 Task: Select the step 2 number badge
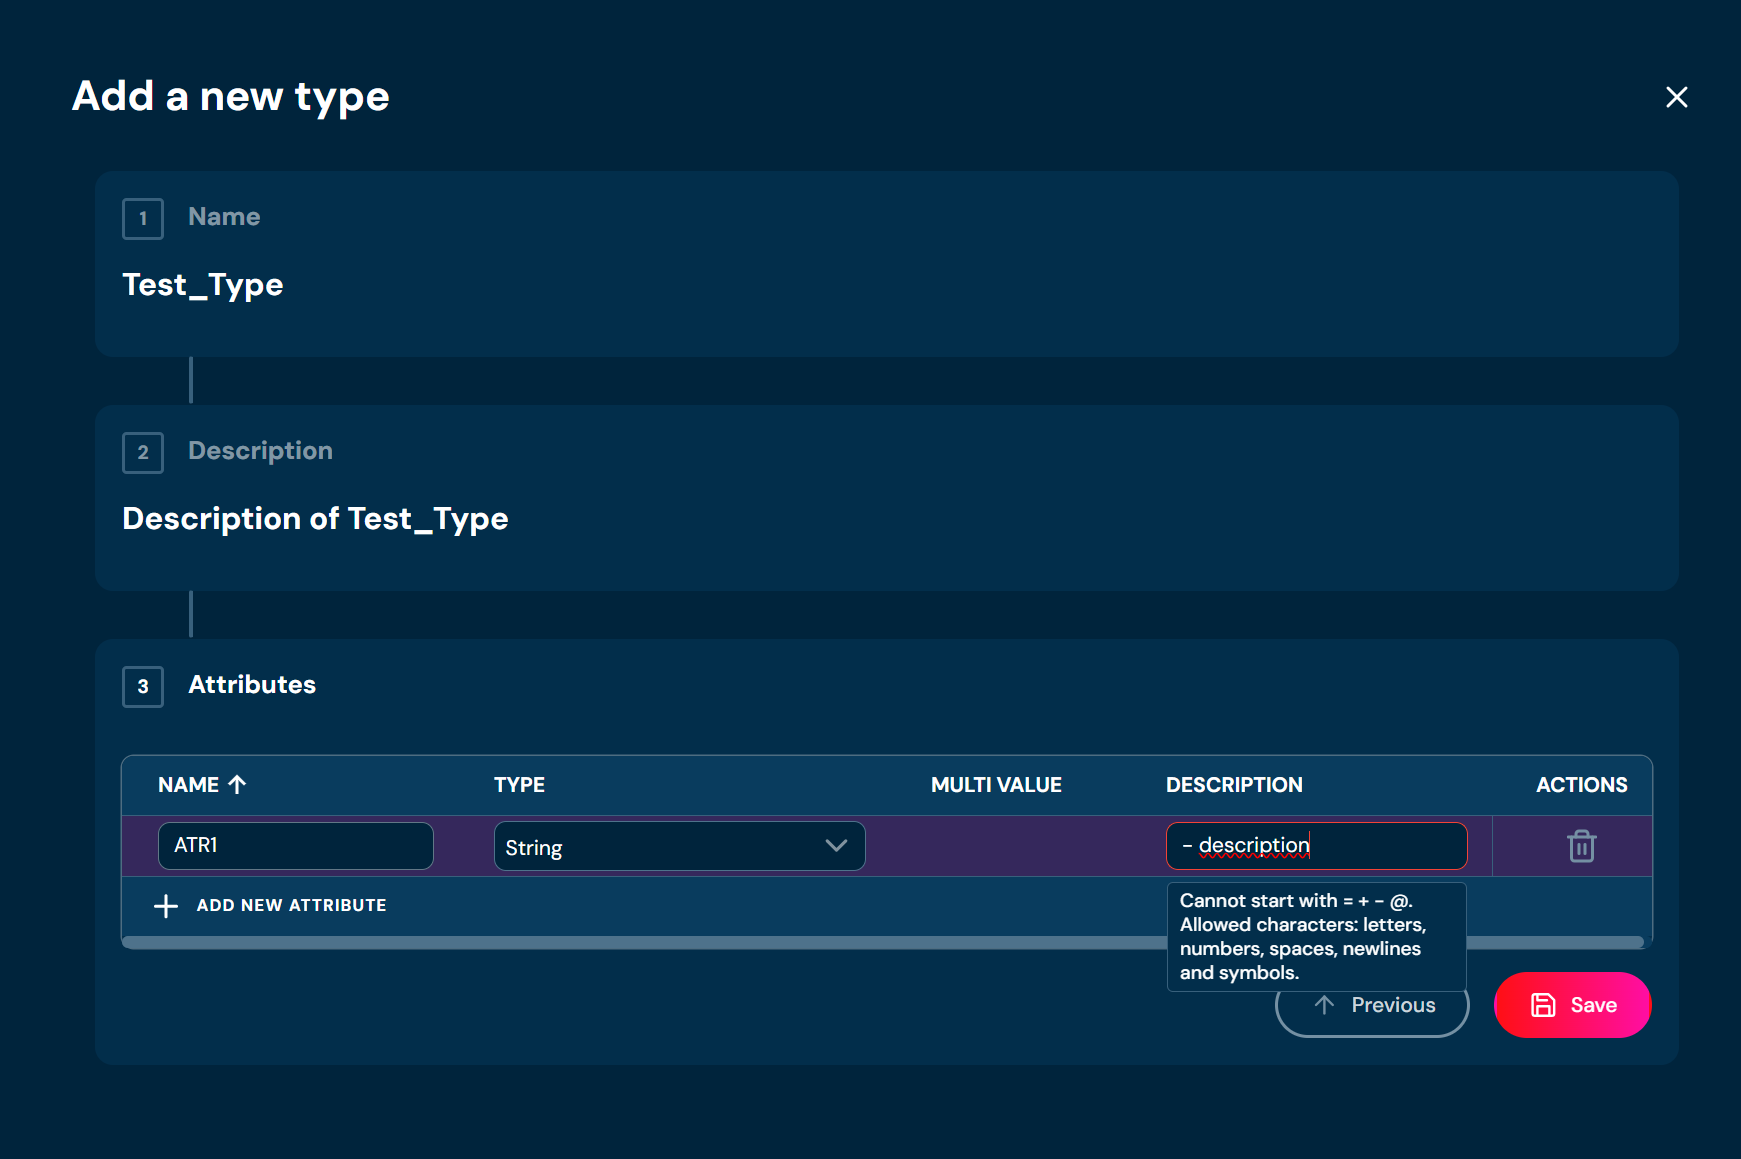[143, 452]
